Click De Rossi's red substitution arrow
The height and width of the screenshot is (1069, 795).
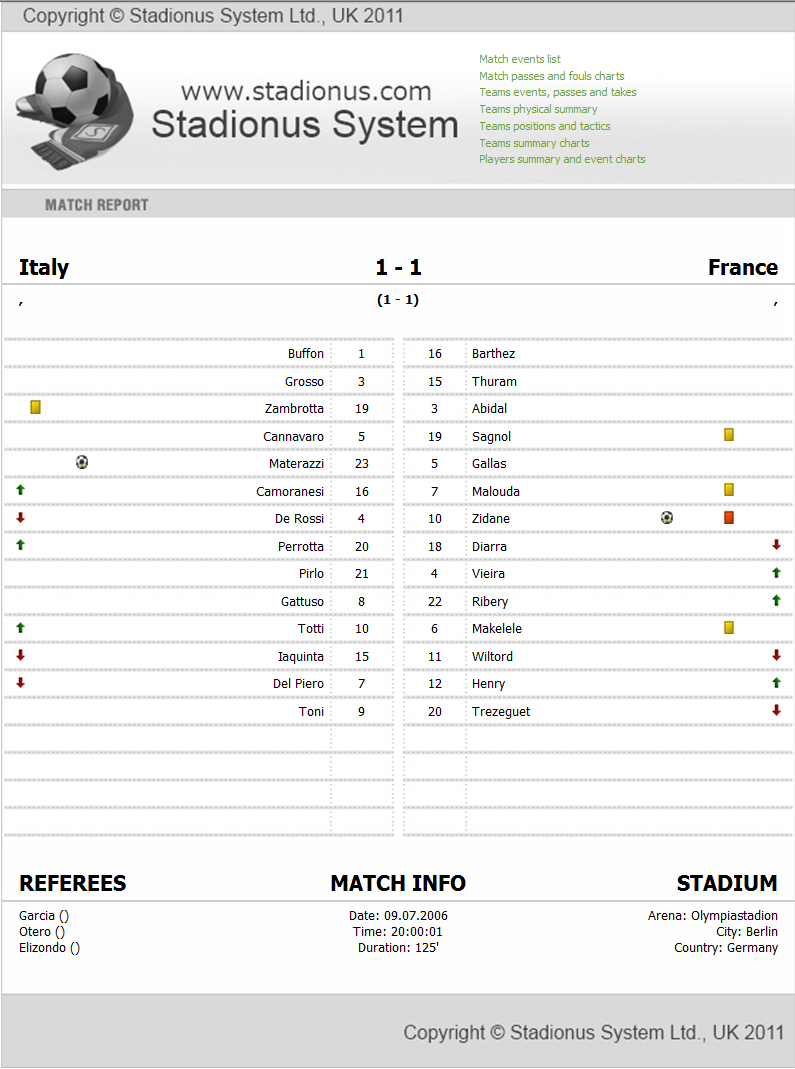tap(20, 517)
